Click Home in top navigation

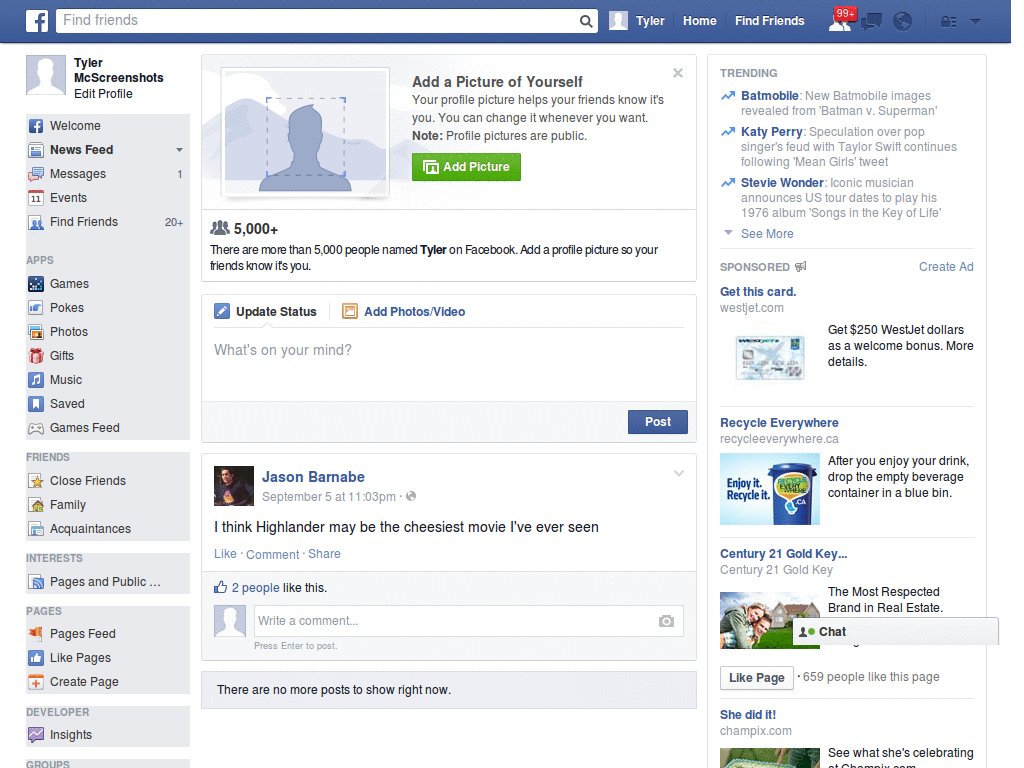(699, 21)
